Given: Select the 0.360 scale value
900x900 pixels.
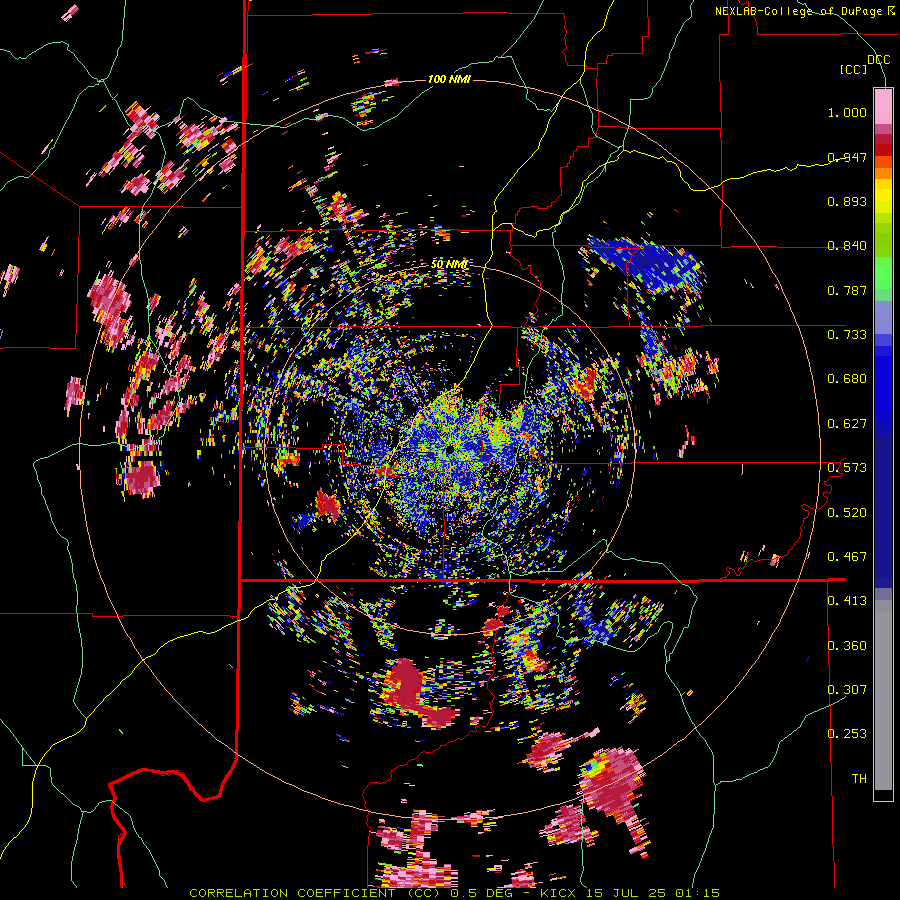Looking at the screenshot, I should click(847, 645).
